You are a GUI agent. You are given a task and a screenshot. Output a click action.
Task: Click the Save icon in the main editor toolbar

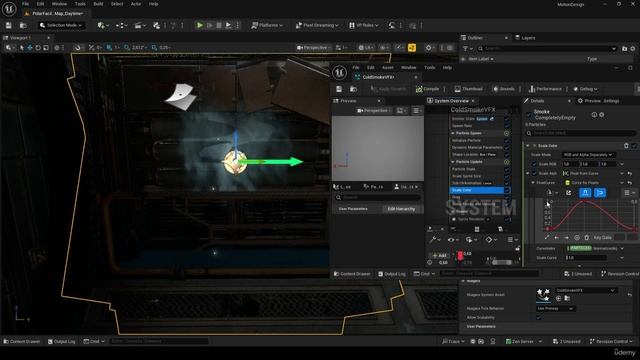(9, 25)
